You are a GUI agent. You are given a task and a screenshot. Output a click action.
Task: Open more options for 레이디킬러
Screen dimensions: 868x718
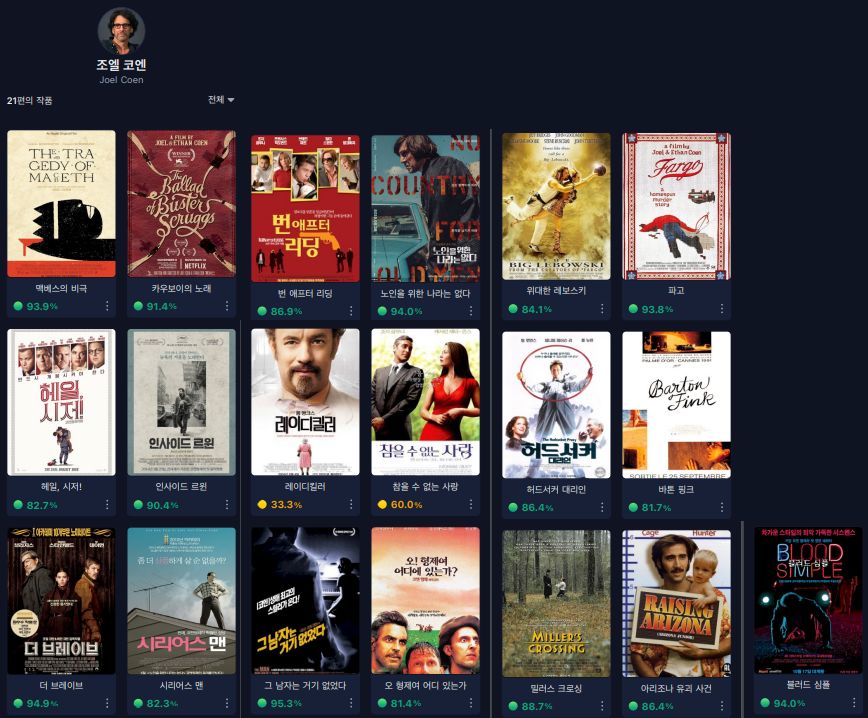click(x=351, y=504)
